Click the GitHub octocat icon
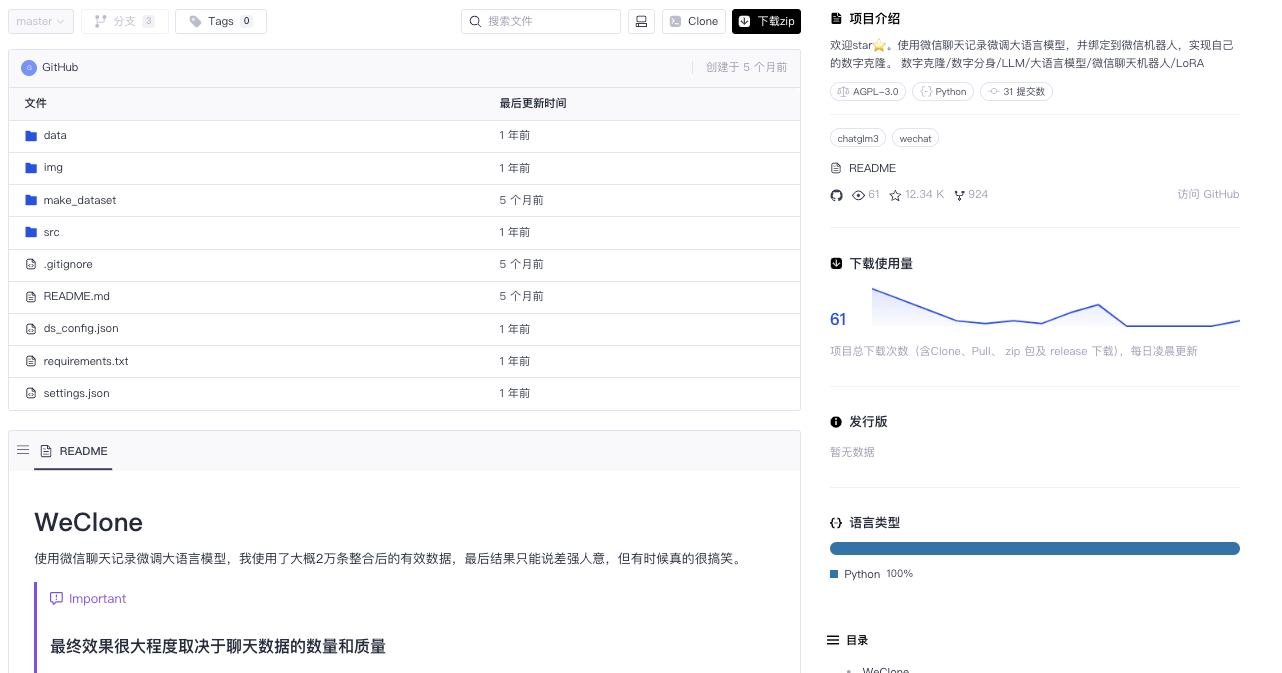 coord(837,195)
